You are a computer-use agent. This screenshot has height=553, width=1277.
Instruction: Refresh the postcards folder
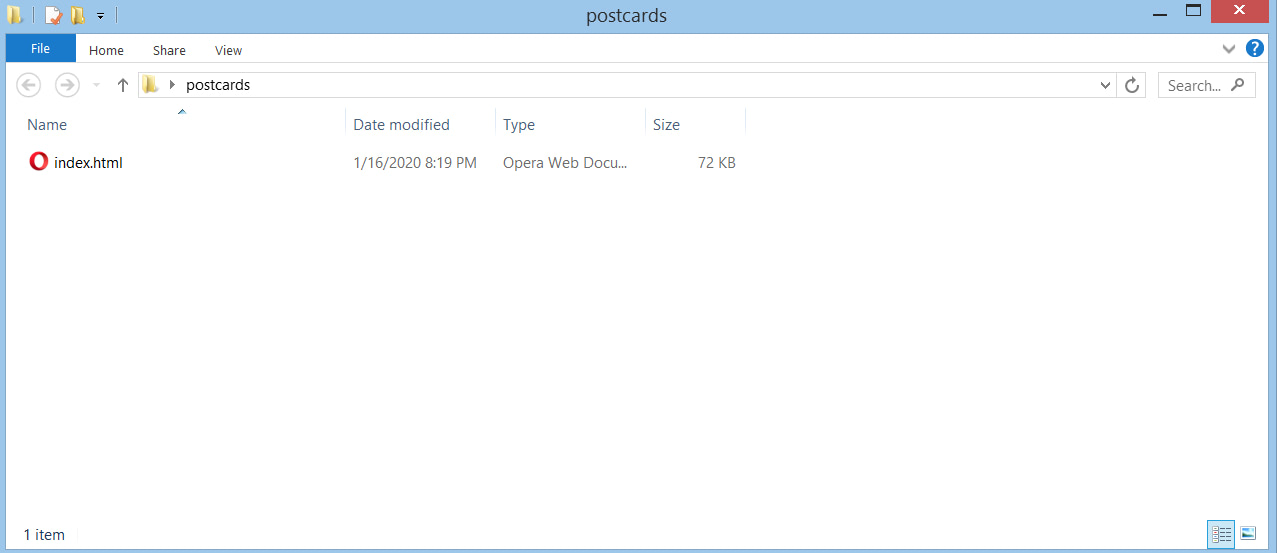1132,85
